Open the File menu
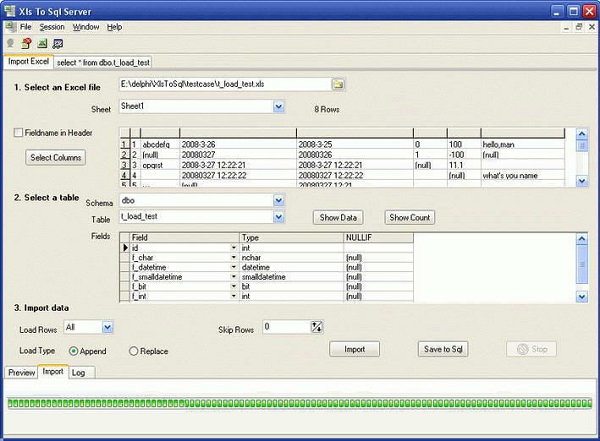600x441 pixels. pos(26,27)
